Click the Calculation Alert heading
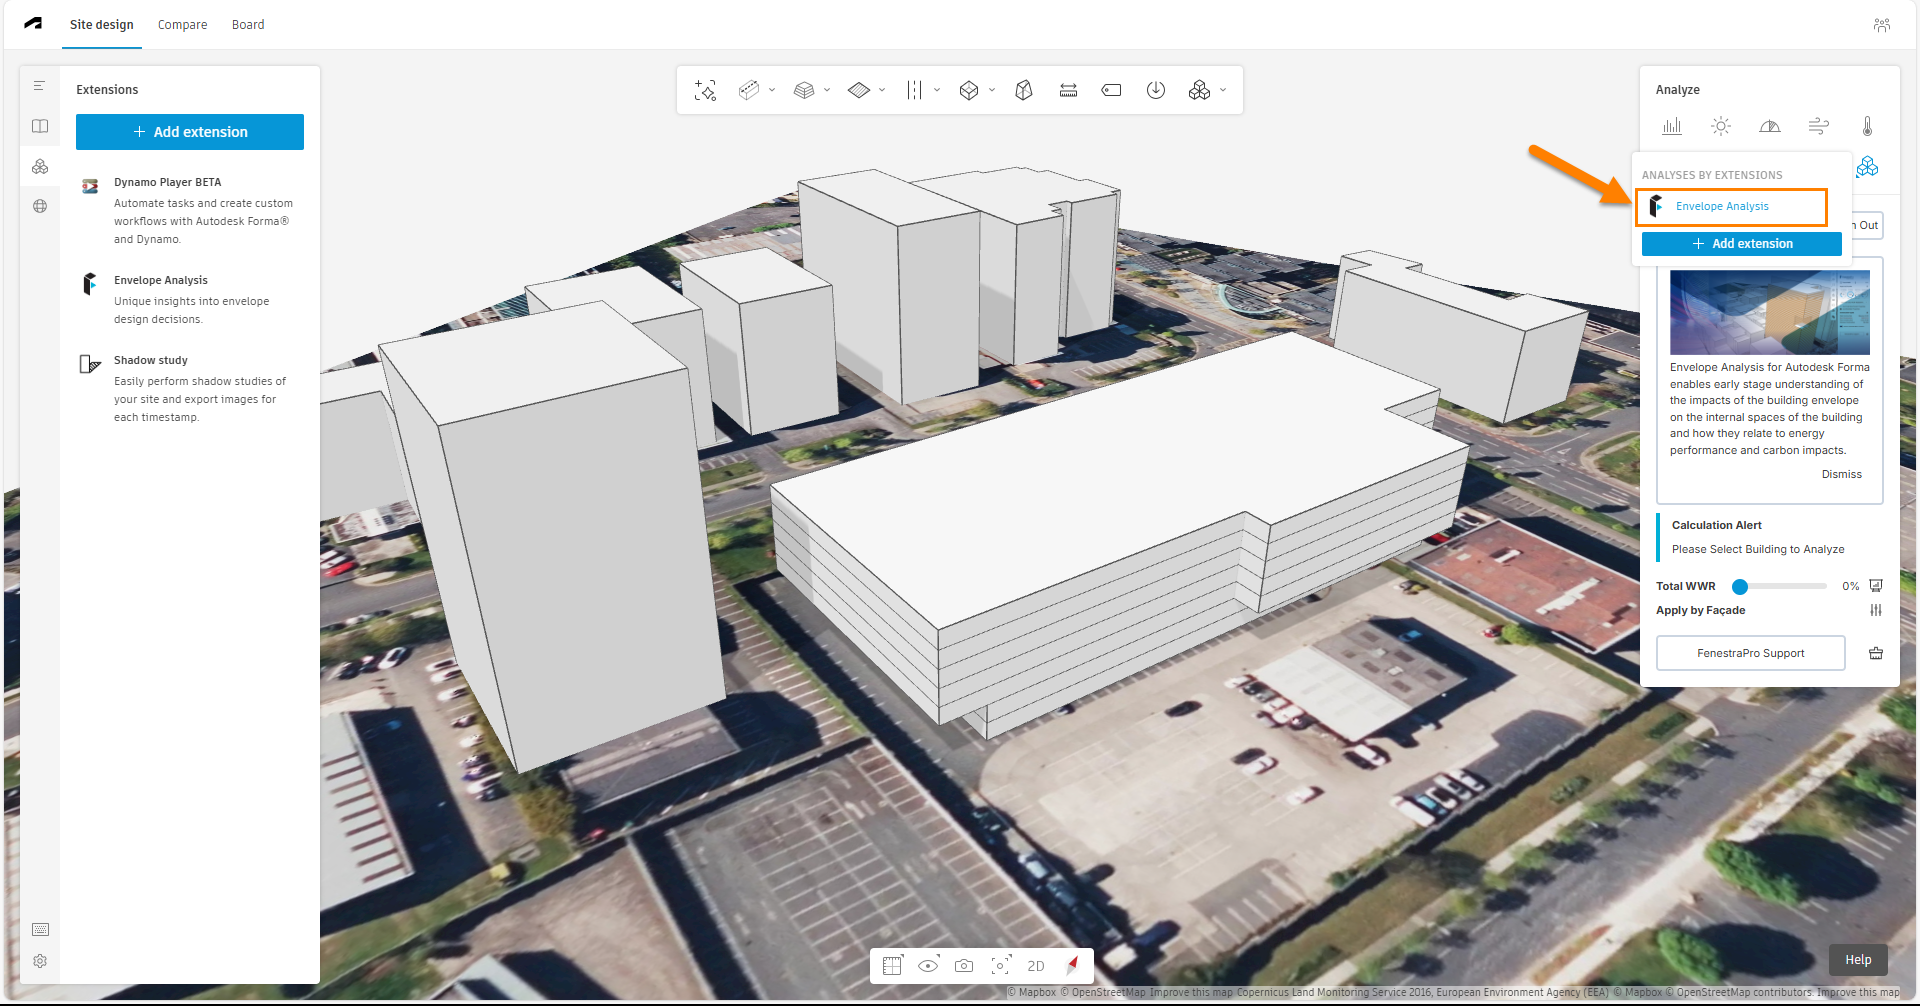Screen dimensions: 1920x1006 1716,525
